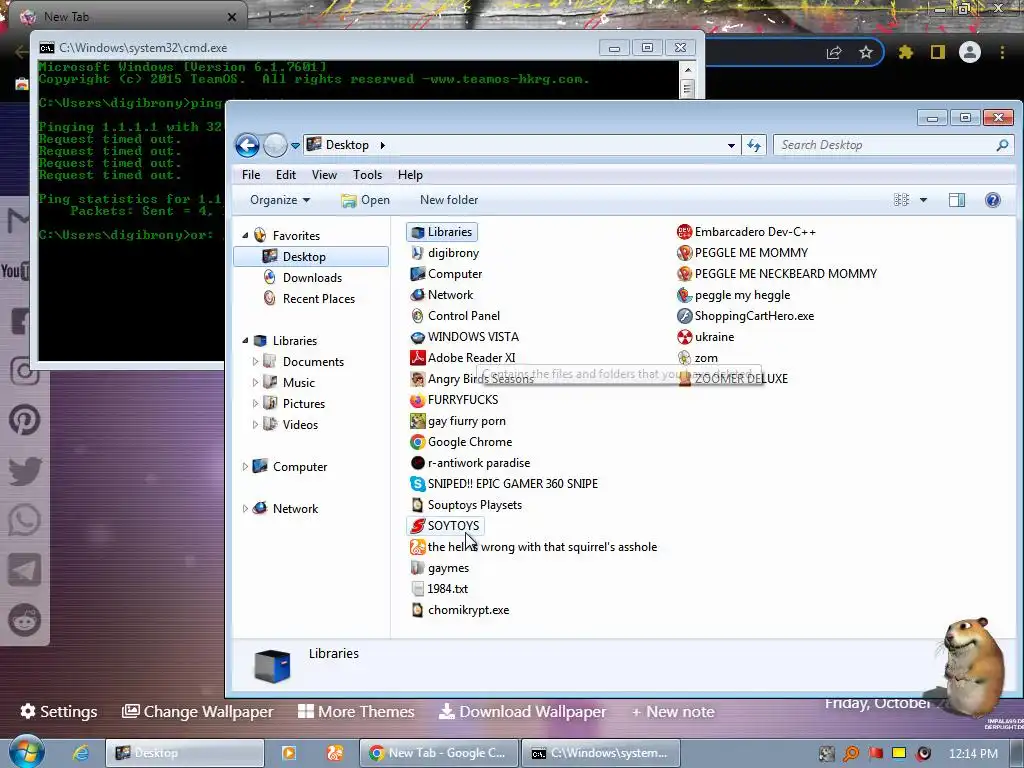The height and width of the screenshot is (768, 1024).
Task: Select the digibrony user folder
Action: 445,253
